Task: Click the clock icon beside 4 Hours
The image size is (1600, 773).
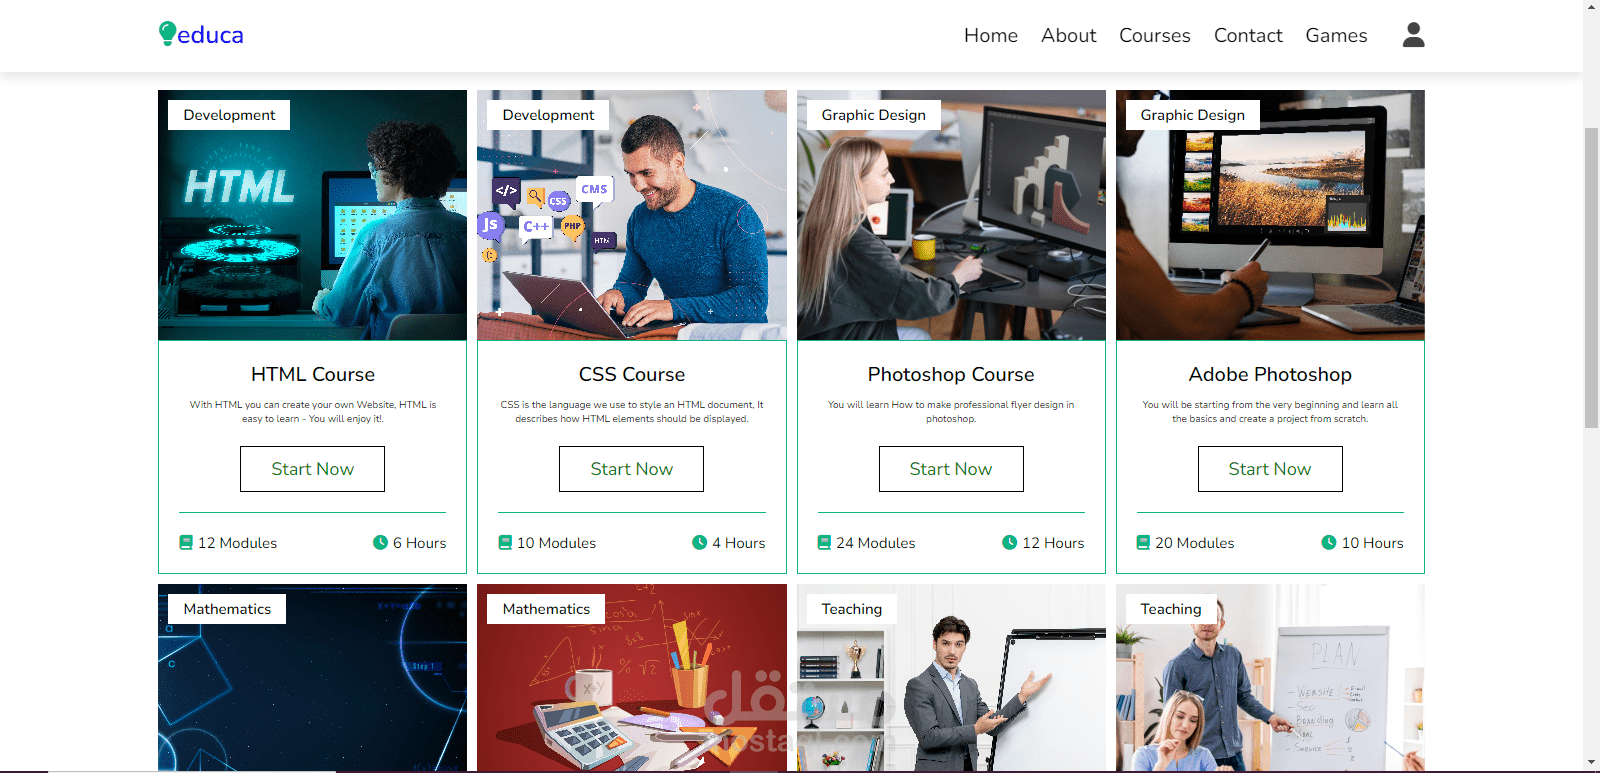Action: point(699,543)
